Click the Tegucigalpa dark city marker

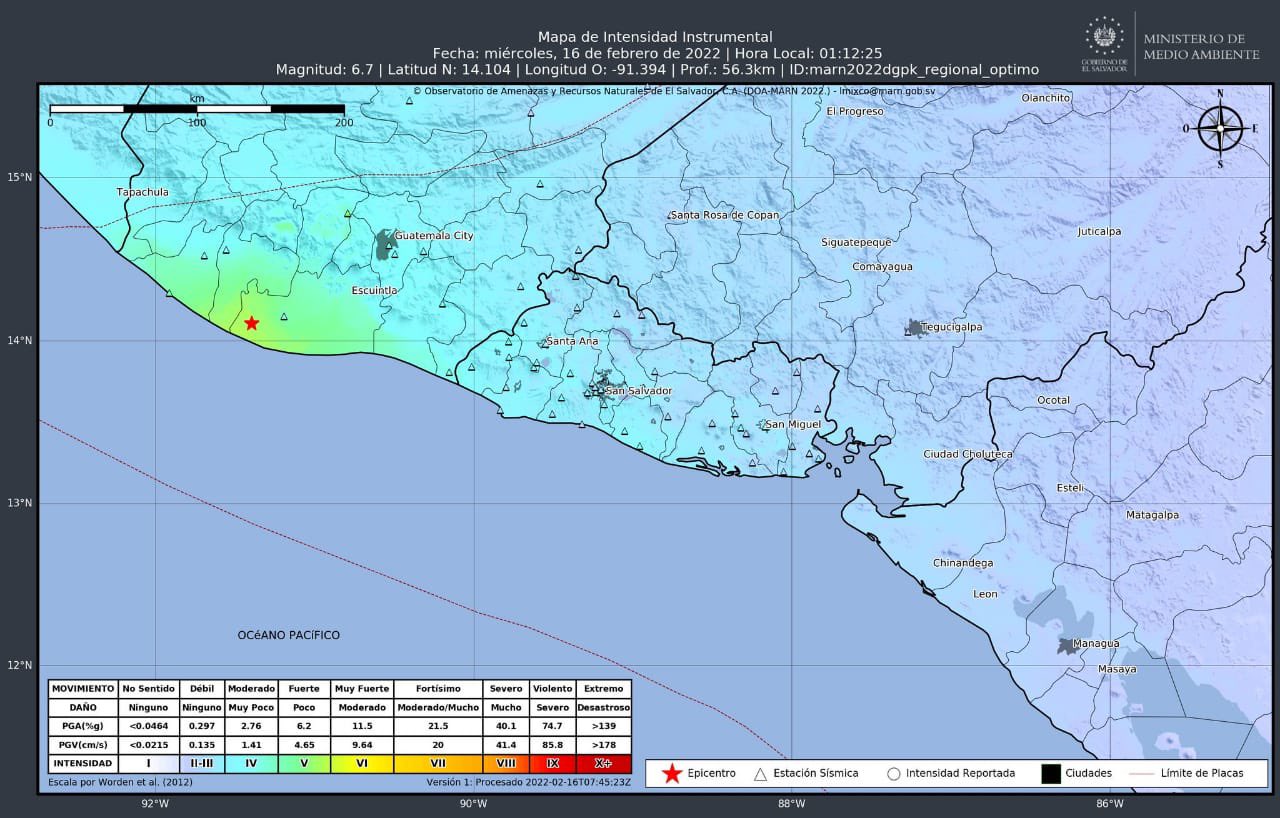[x=915, y=327]
